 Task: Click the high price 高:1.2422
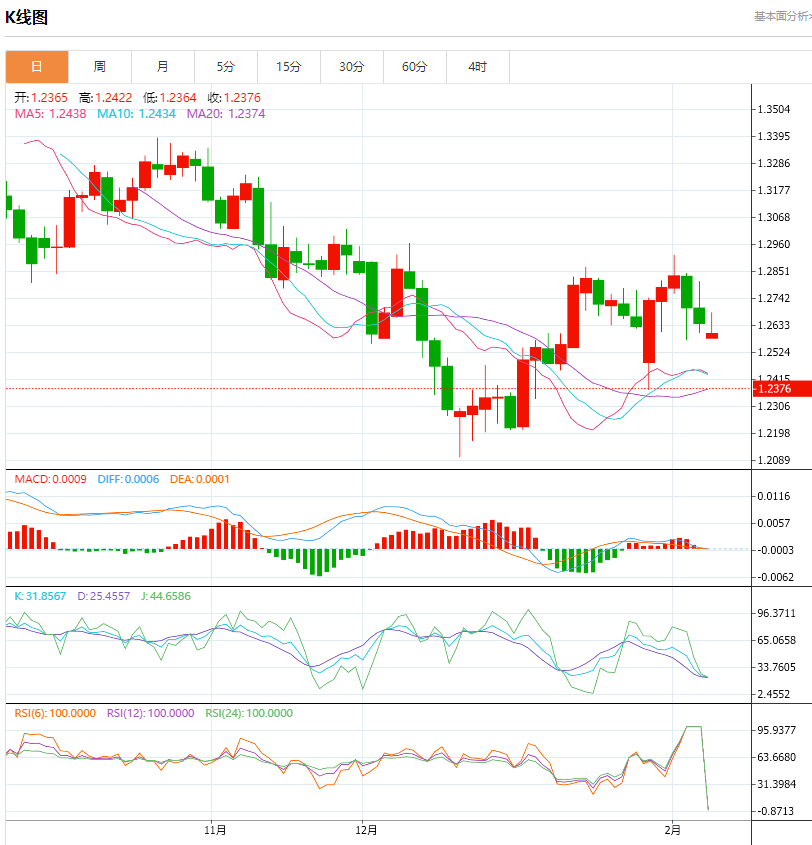point(106,98)
